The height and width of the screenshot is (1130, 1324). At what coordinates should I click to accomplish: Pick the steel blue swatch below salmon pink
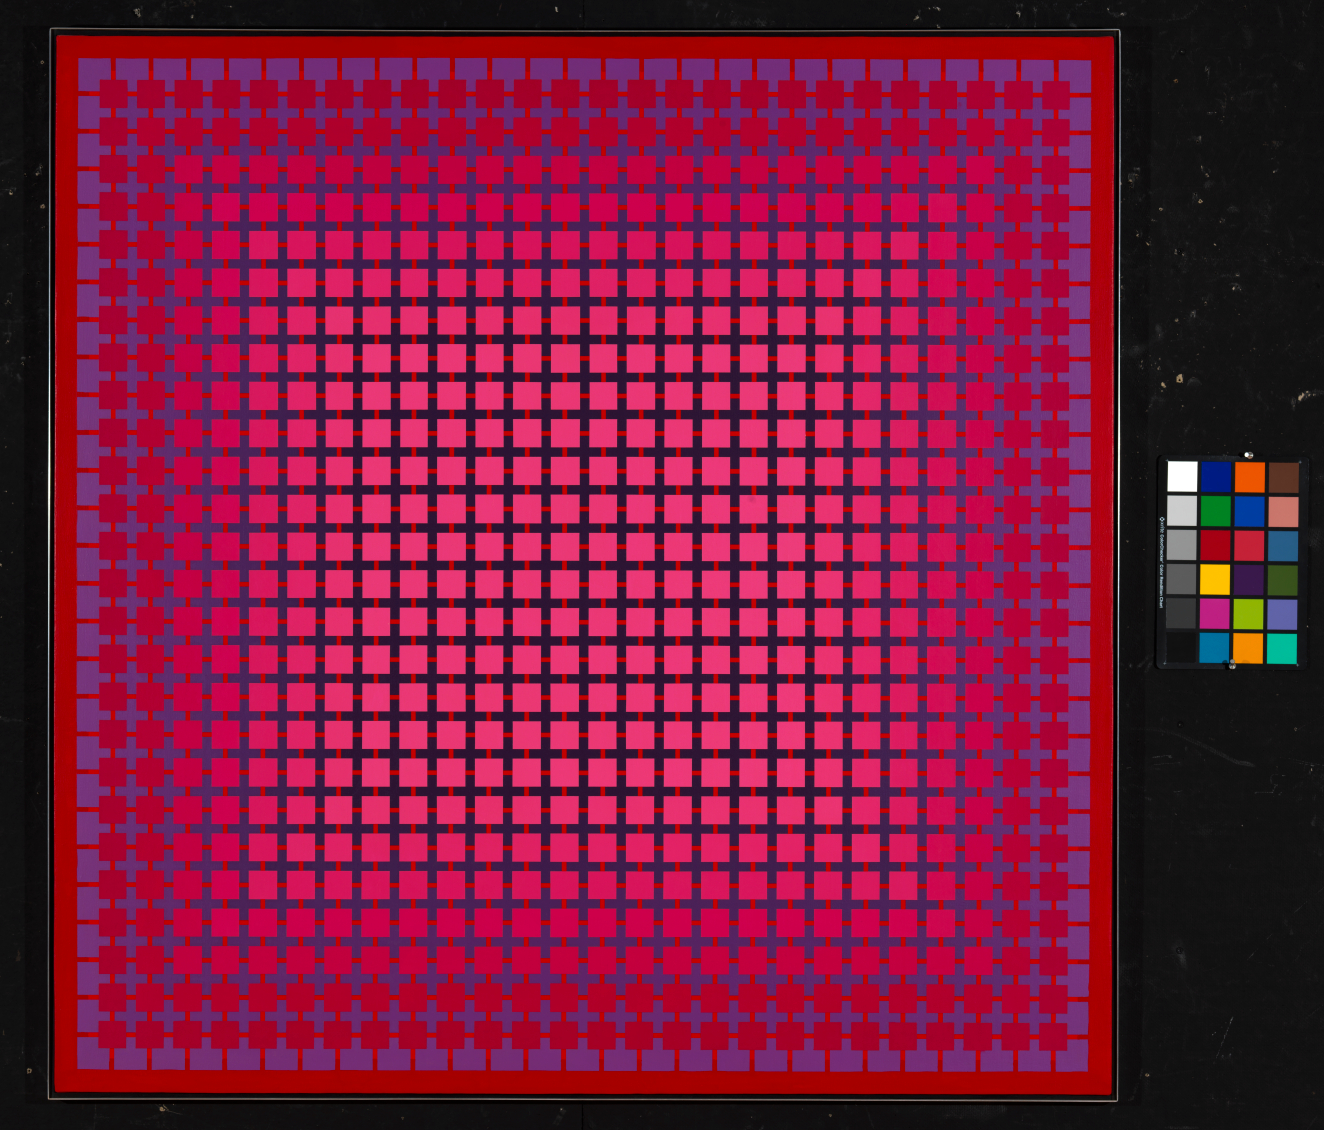click(1283, 546)
